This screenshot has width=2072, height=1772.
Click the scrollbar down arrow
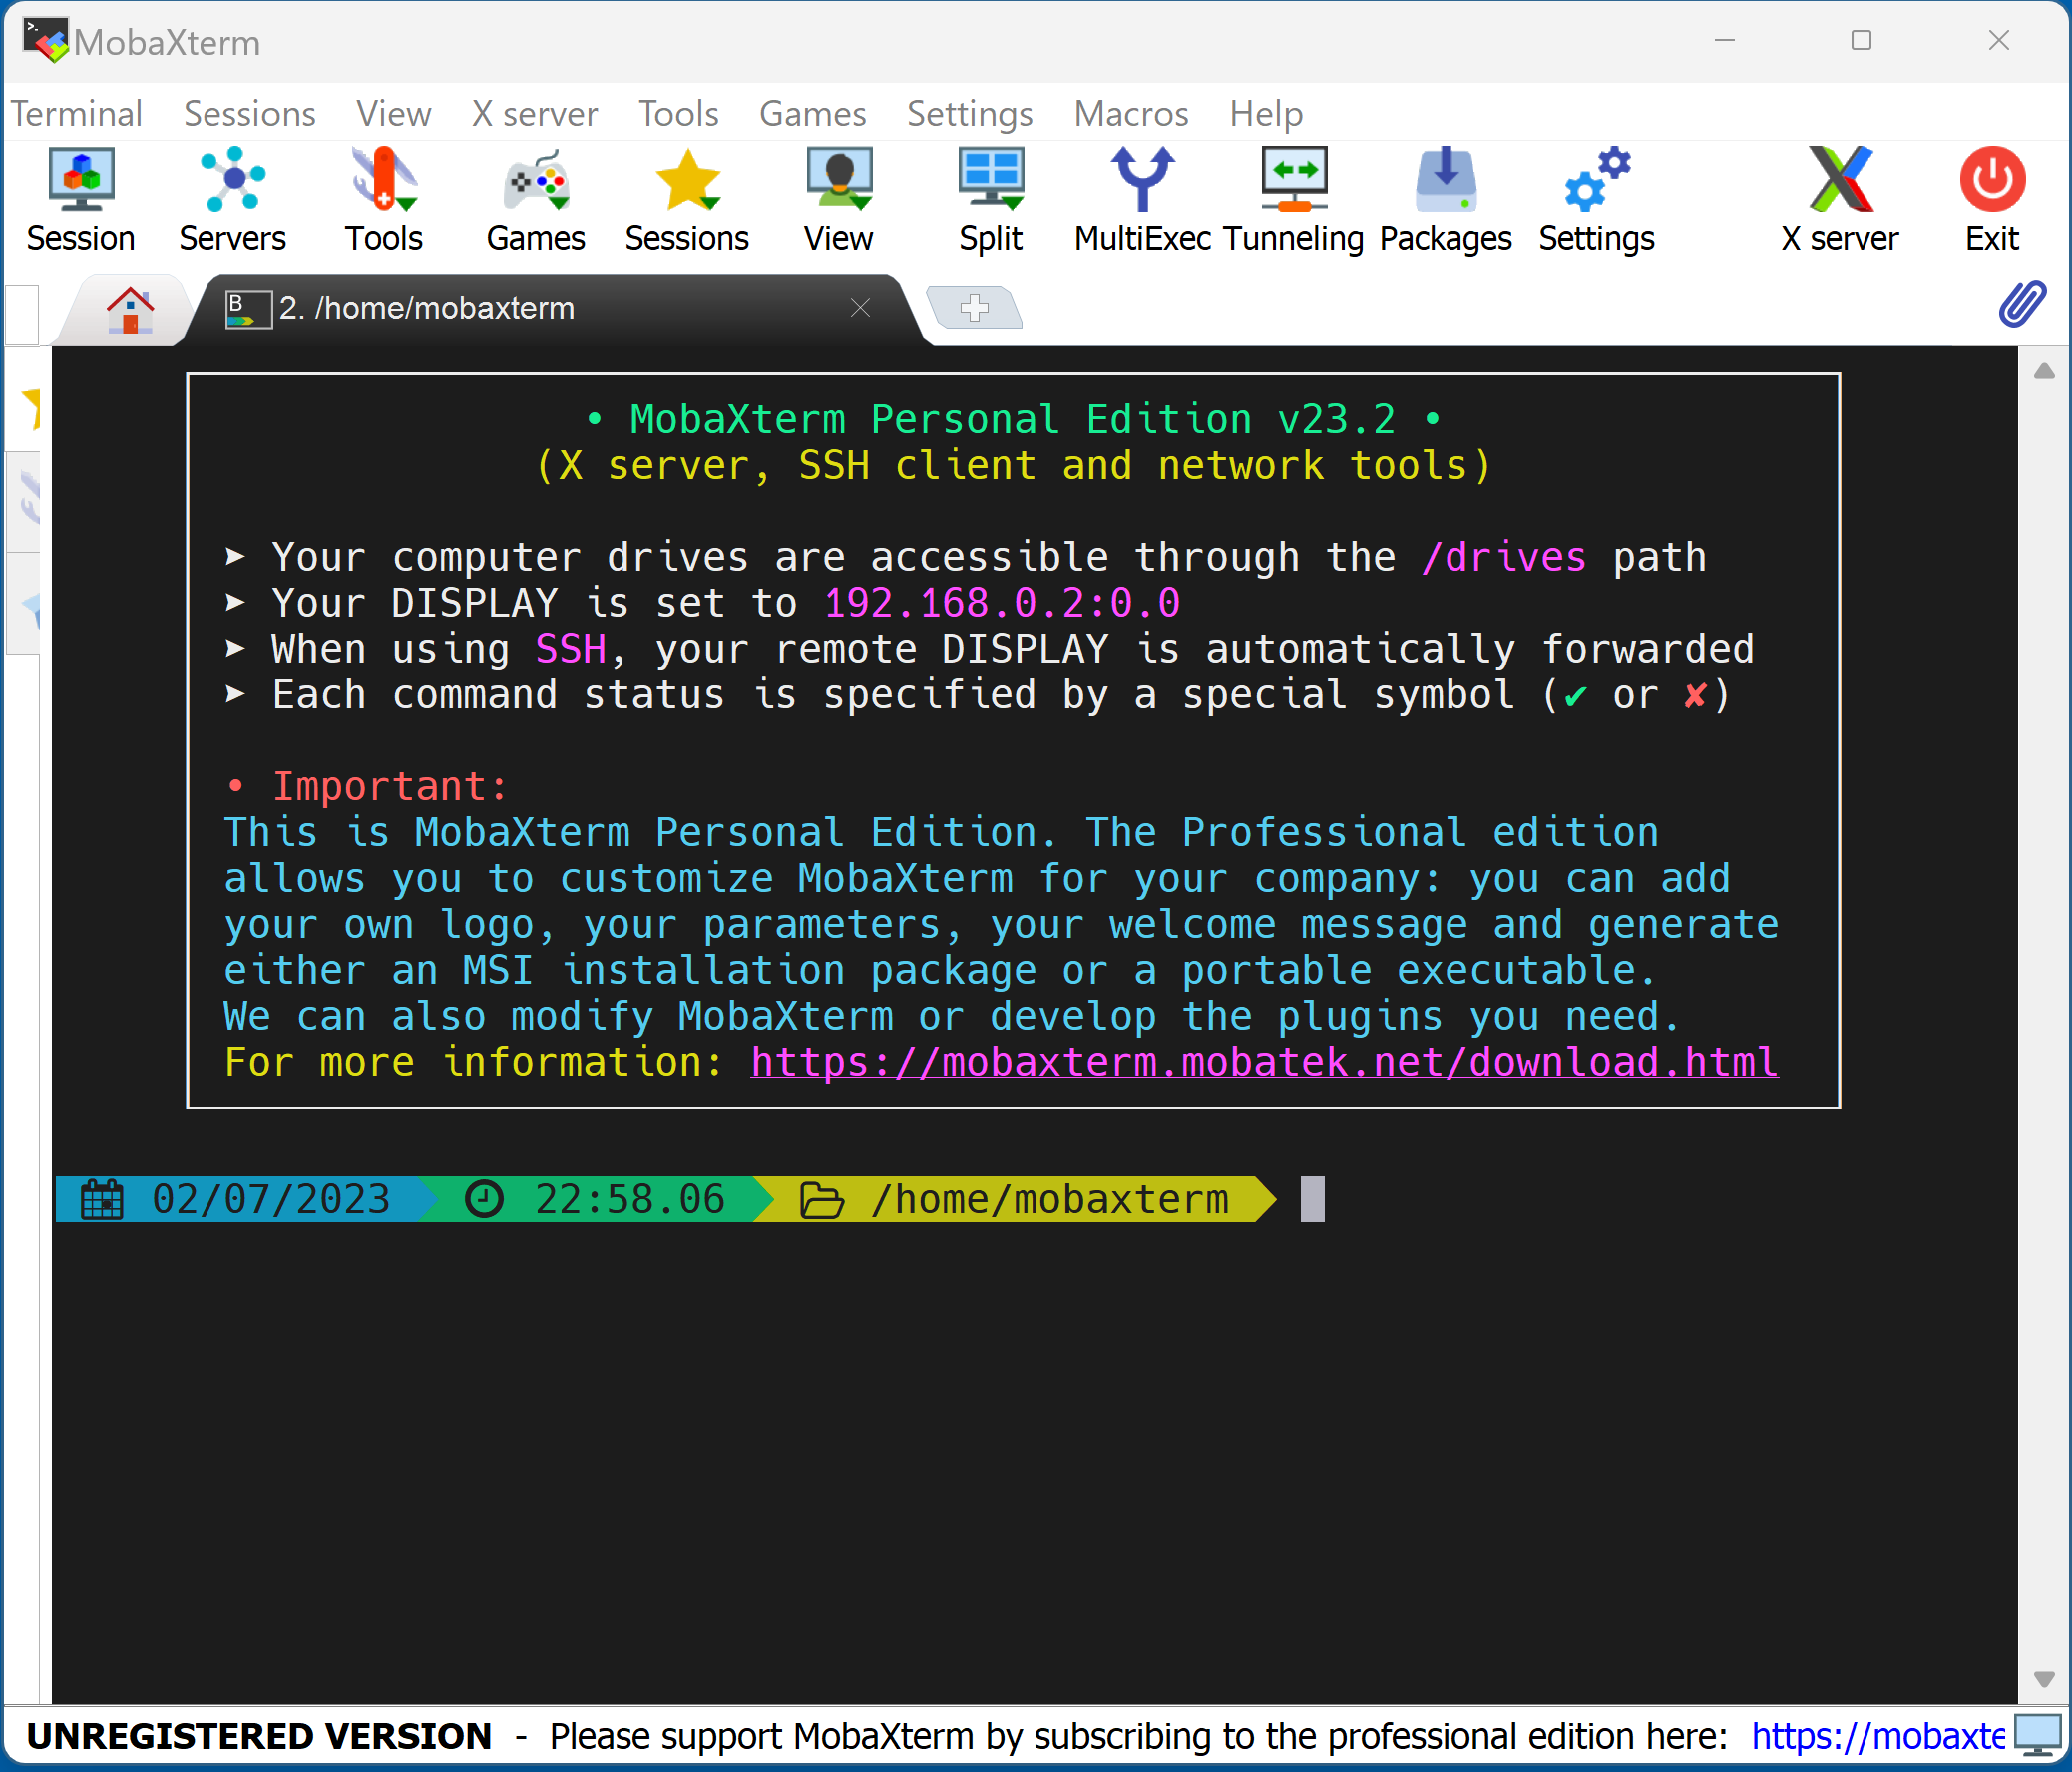(x=2044, y=1679)
